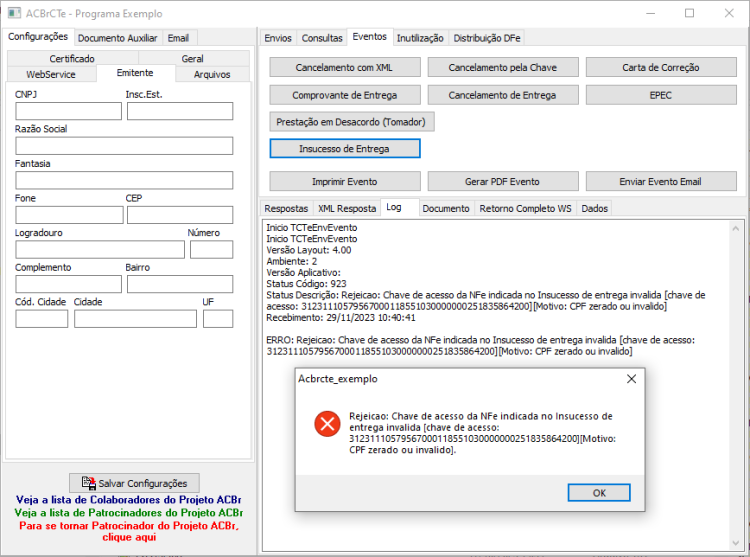Click the CNPJ input field

[68, 111]
